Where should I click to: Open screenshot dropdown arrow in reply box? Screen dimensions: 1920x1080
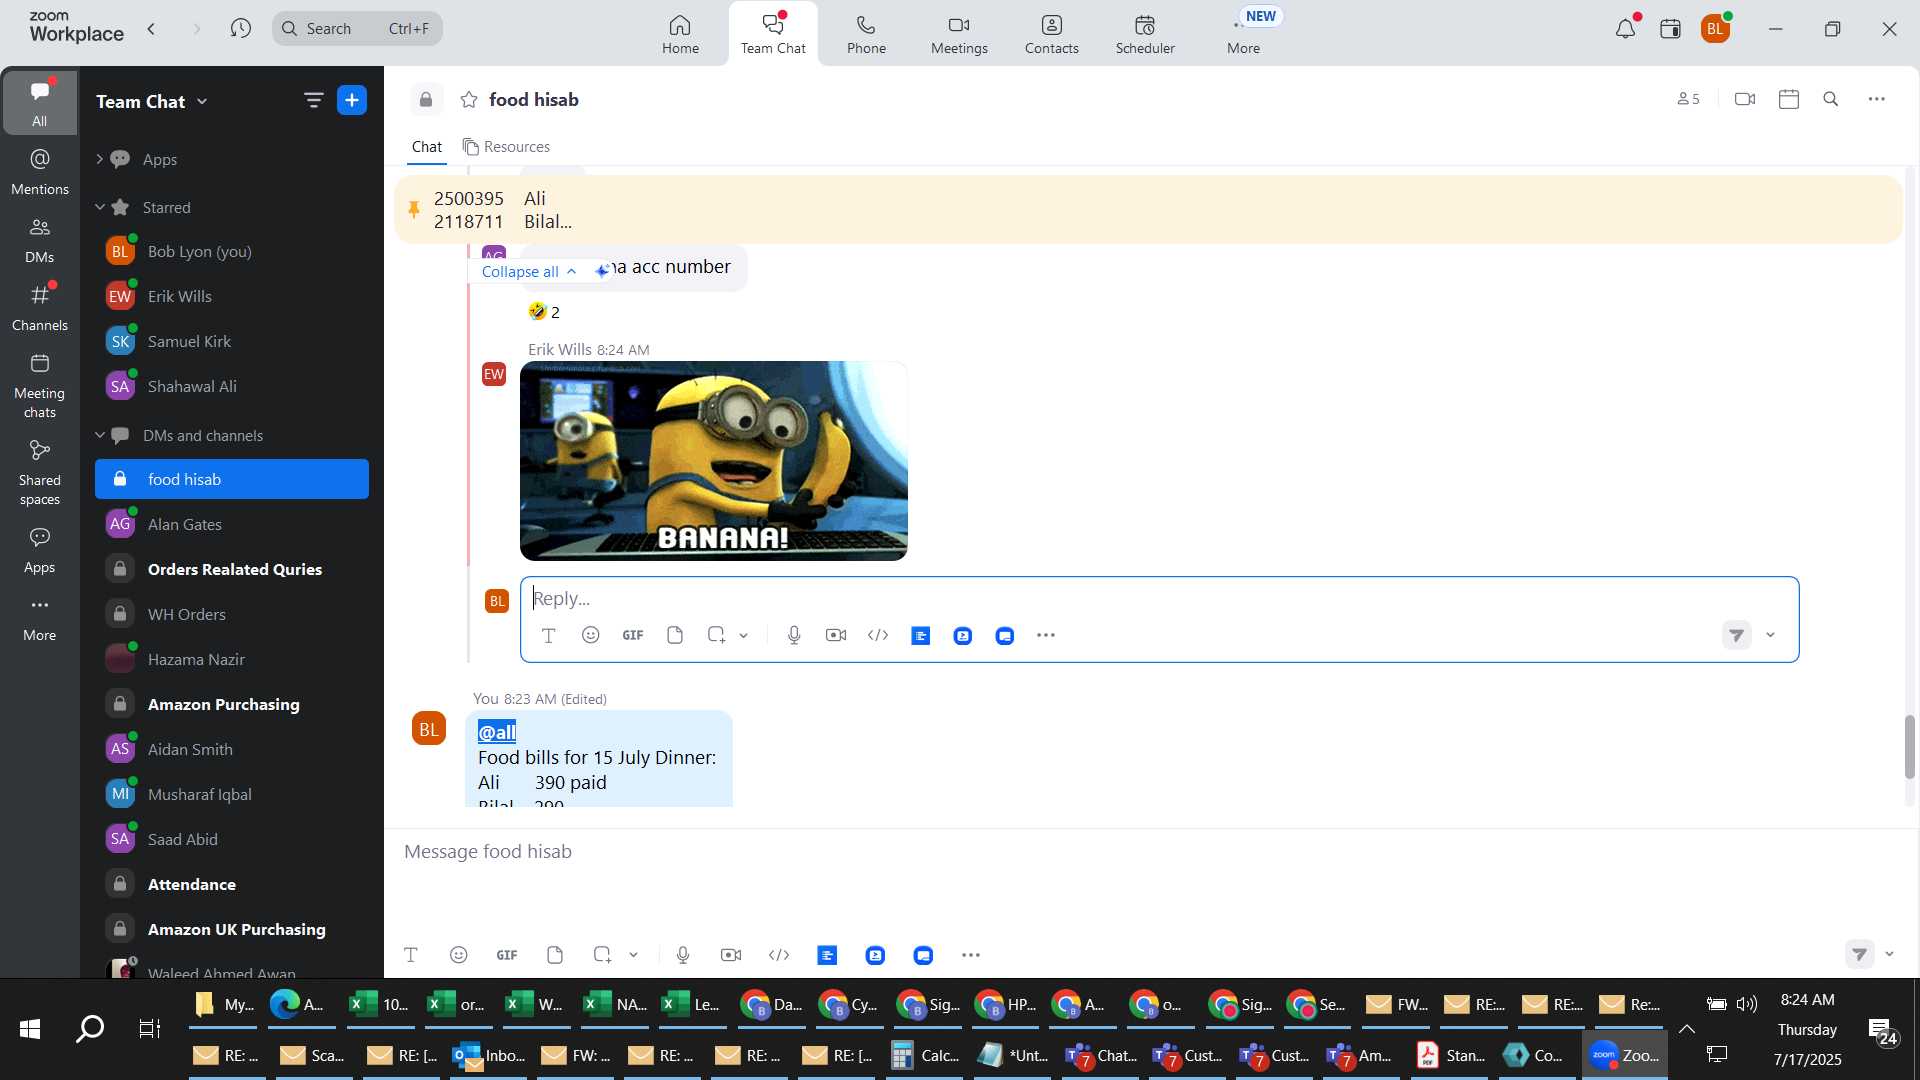point(744,636)
